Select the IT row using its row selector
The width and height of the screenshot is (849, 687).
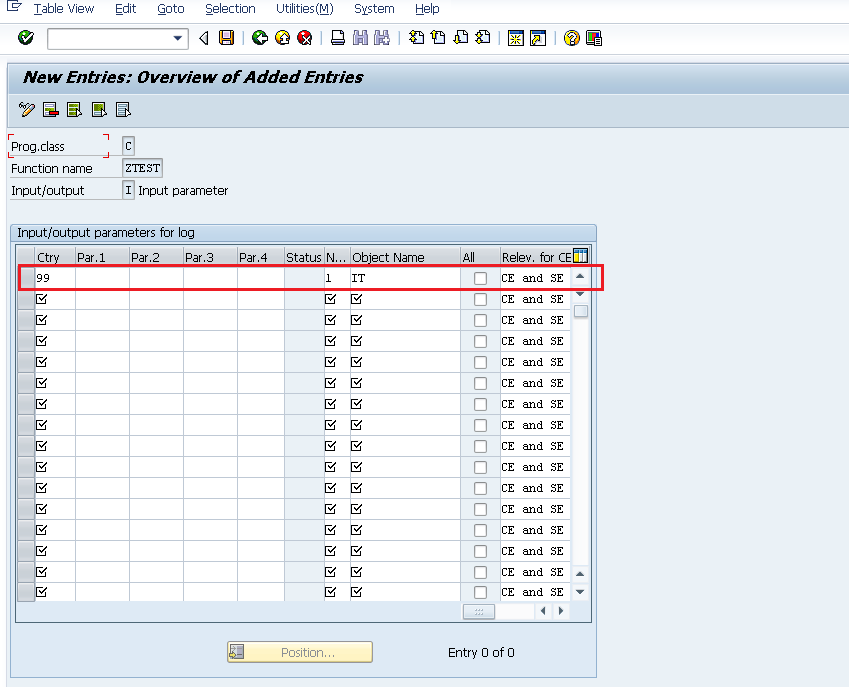[x=27, y=278]
